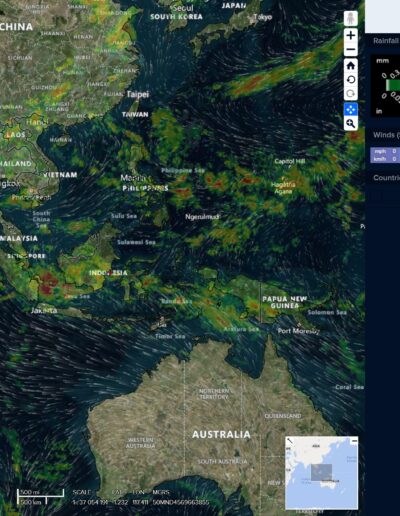
Task: Click the mph/km/h wind speed legend
Action: click(385, 155)
